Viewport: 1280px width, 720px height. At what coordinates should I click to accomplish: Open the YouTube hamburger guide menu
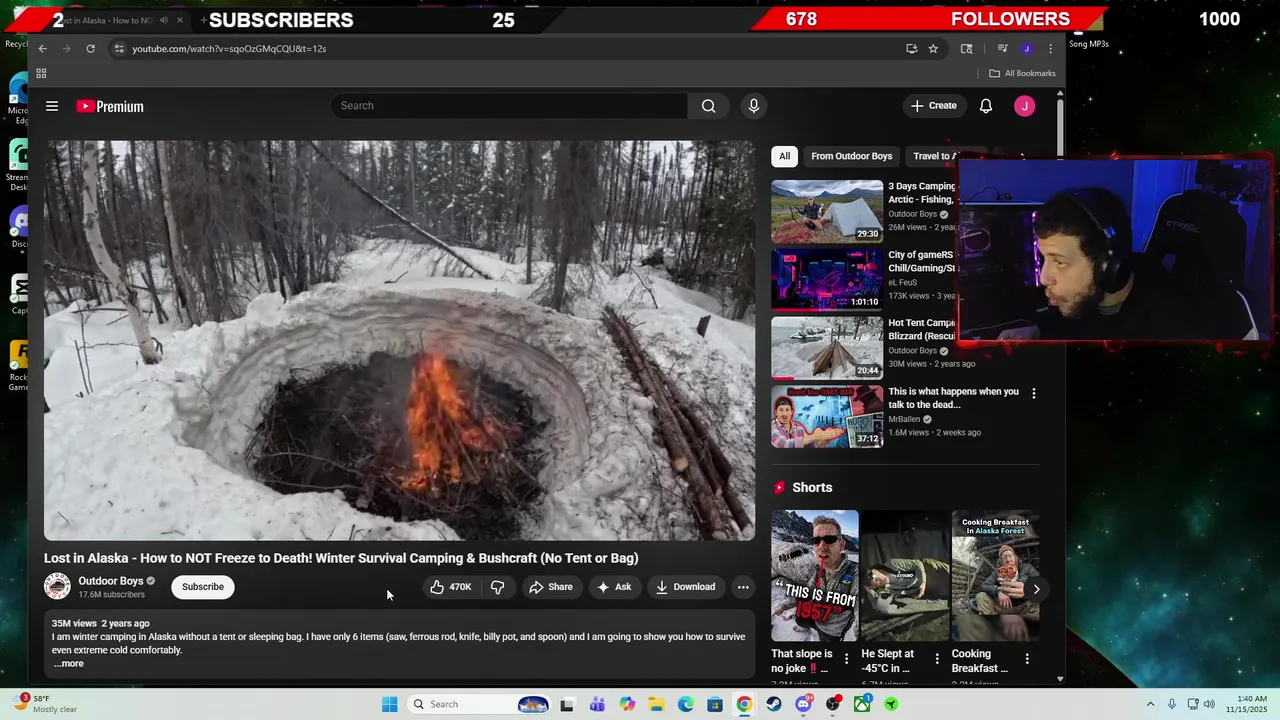(52, 106)
